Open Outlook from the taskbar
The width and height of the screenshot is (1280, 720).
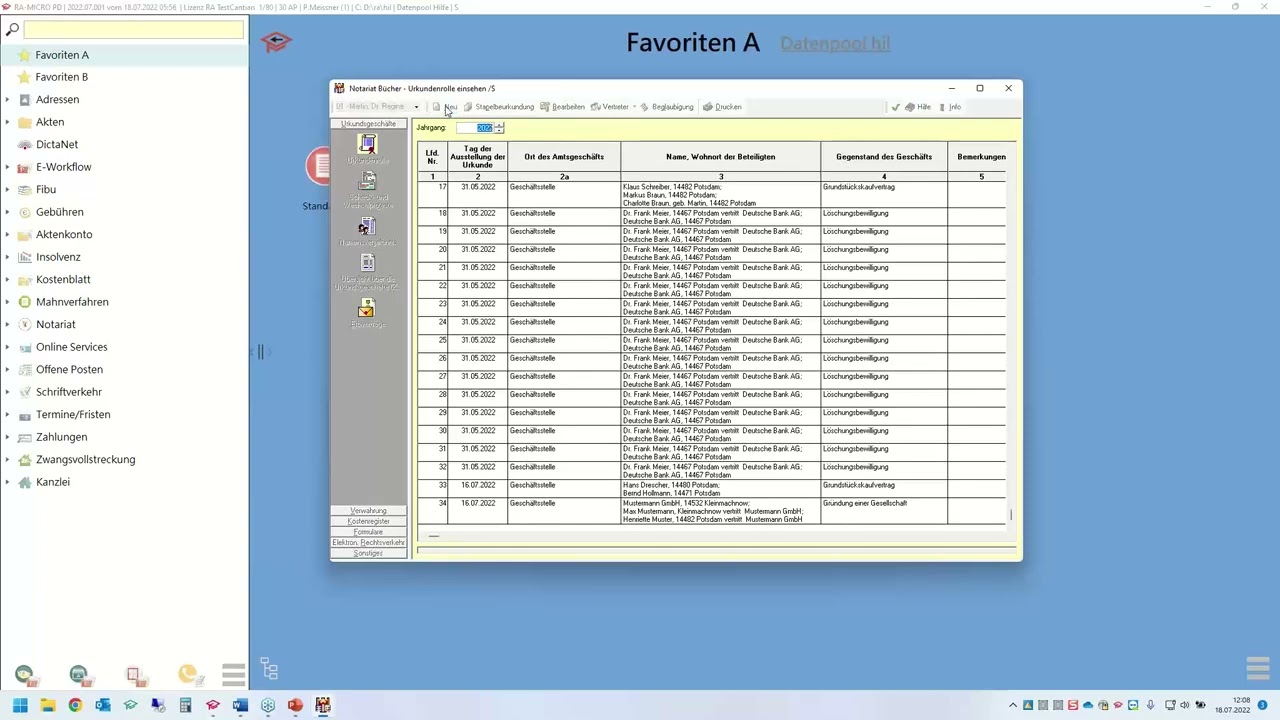(x=102, y=705)
